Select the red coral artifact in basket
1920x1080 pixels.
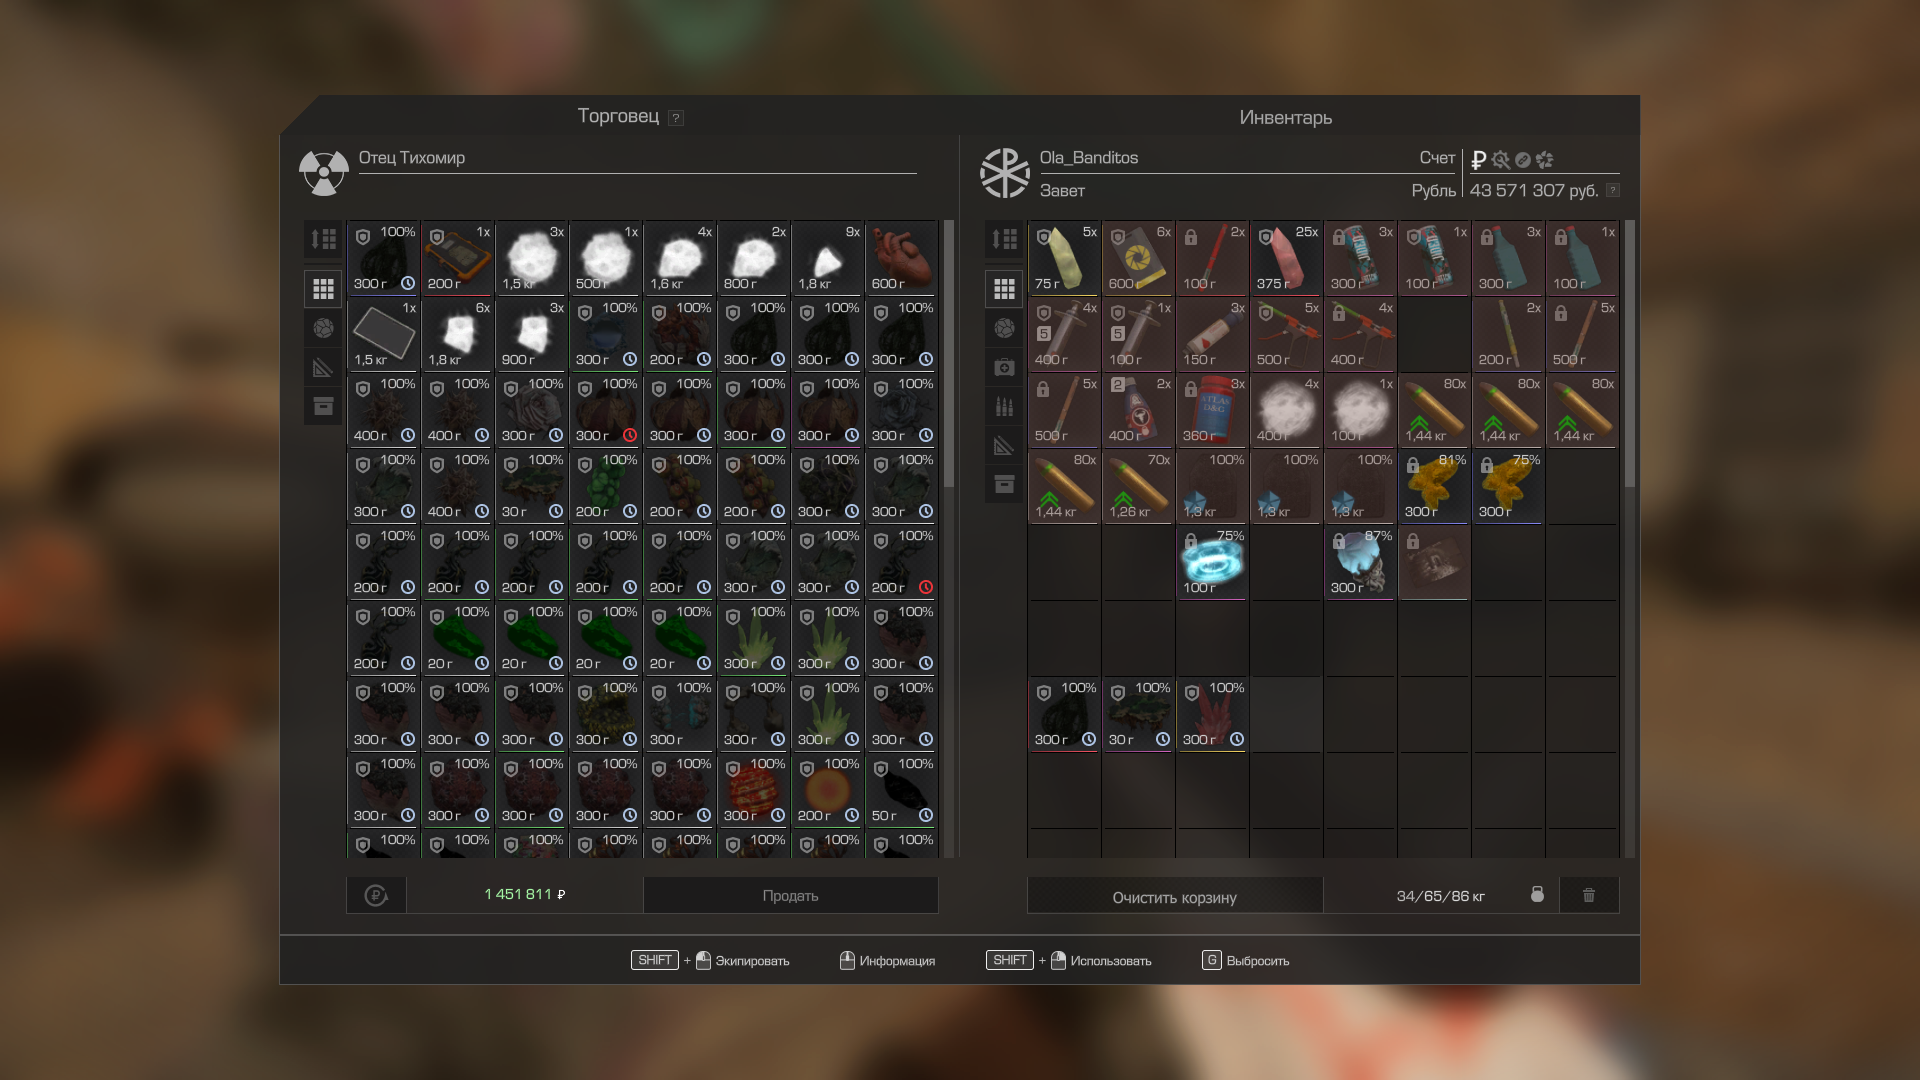click(1212, 714)
